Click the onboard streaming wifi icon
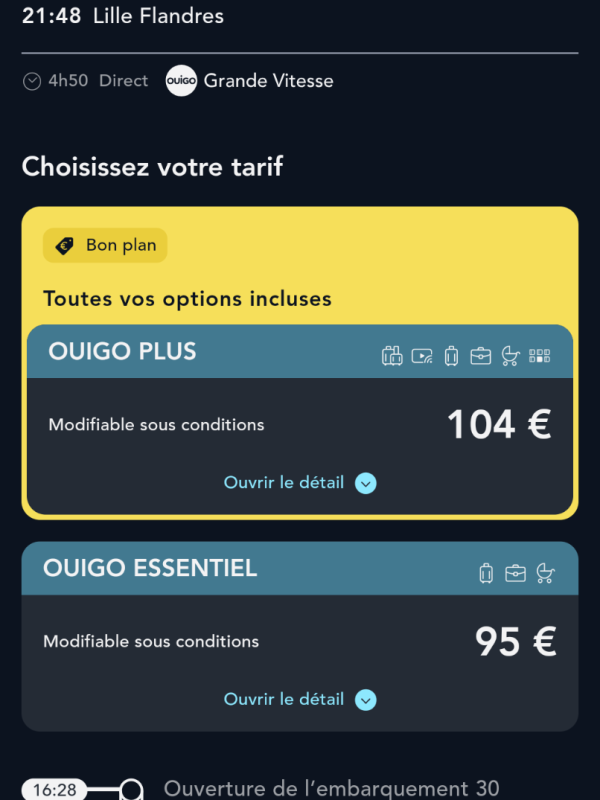 [422, 355]
